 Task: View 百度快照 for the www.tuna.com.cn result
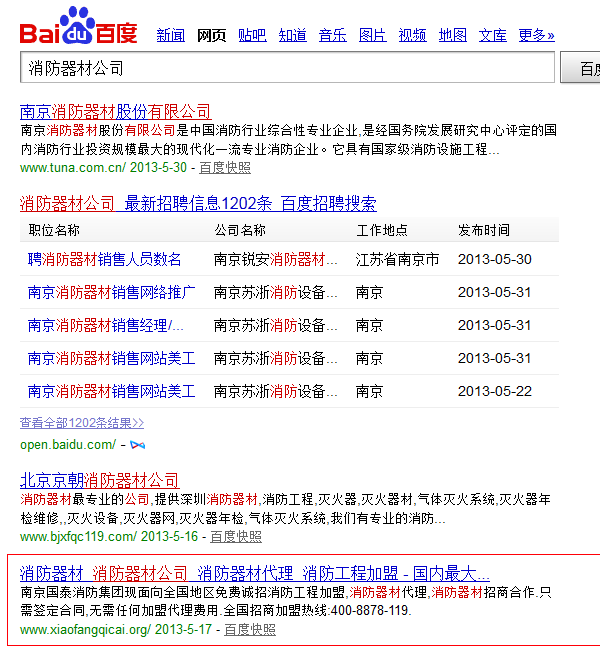pos(225,167)
